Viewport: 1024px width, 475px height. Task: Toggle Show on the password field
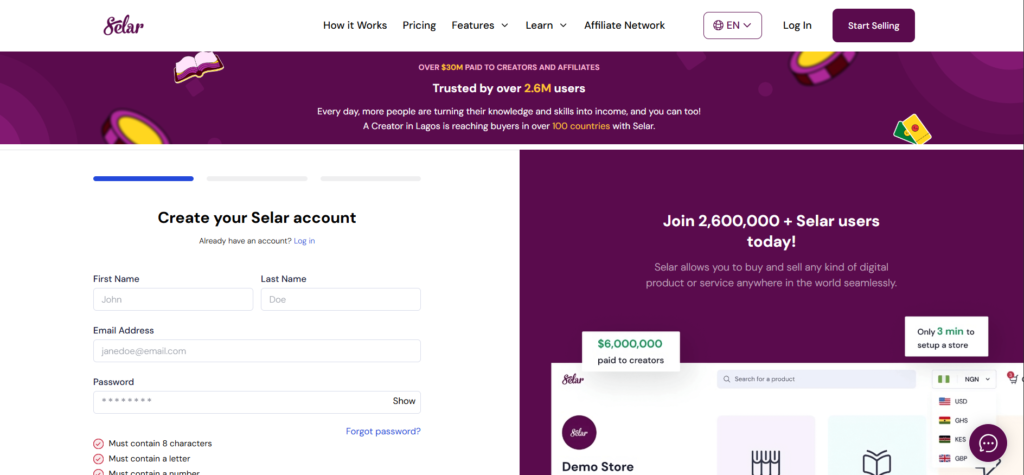404,401
